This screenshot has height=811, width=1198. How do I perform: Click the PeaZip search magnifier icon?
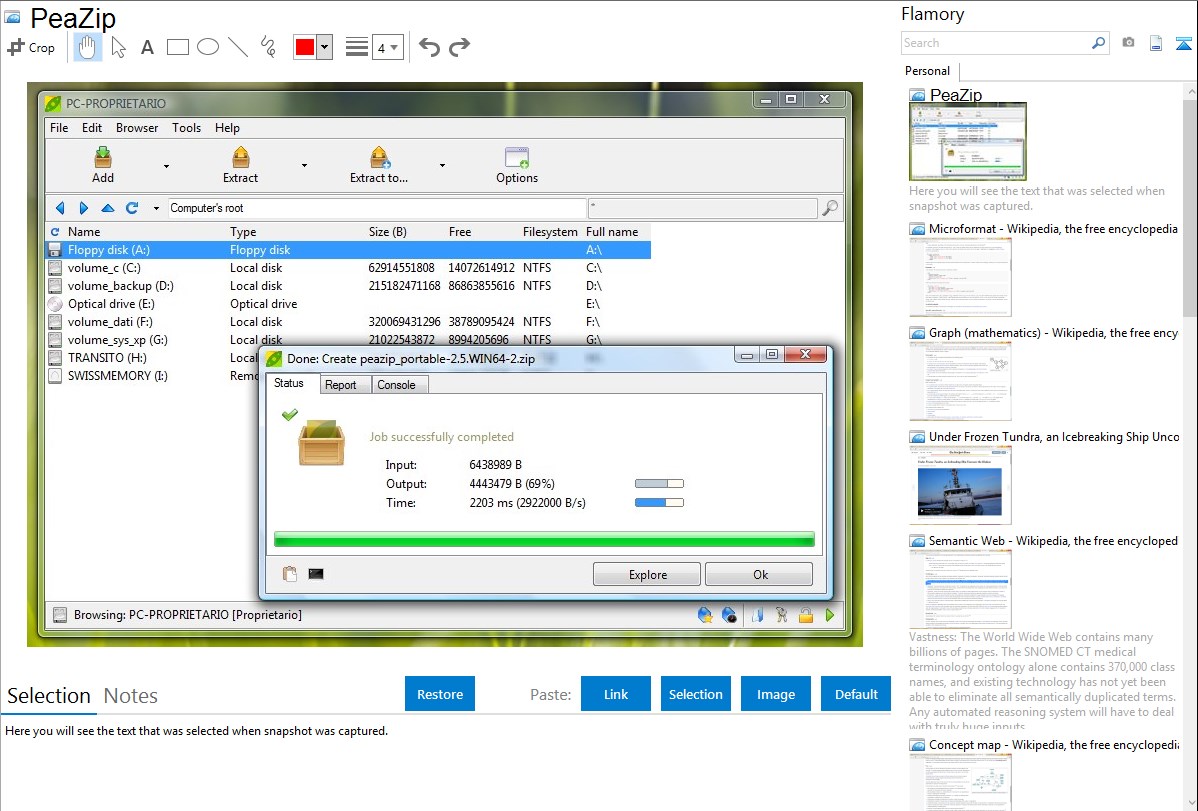point(830,208)
